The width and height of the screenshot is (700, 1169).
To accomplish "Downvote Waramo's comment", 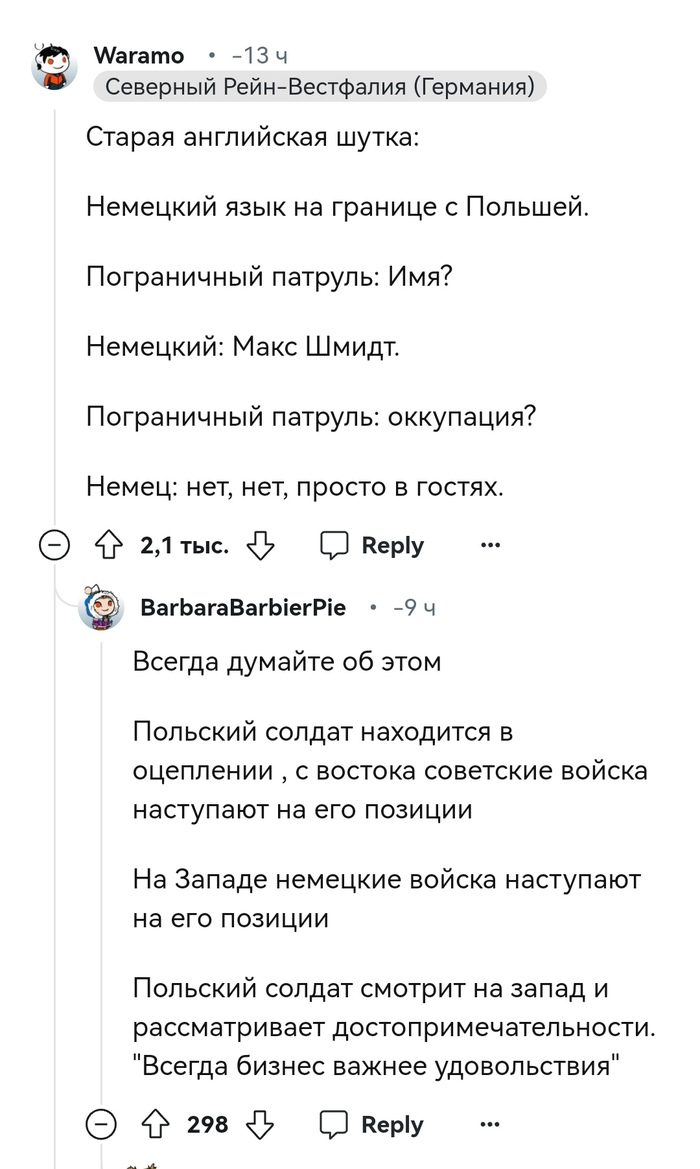I will (x=261, y=545).
